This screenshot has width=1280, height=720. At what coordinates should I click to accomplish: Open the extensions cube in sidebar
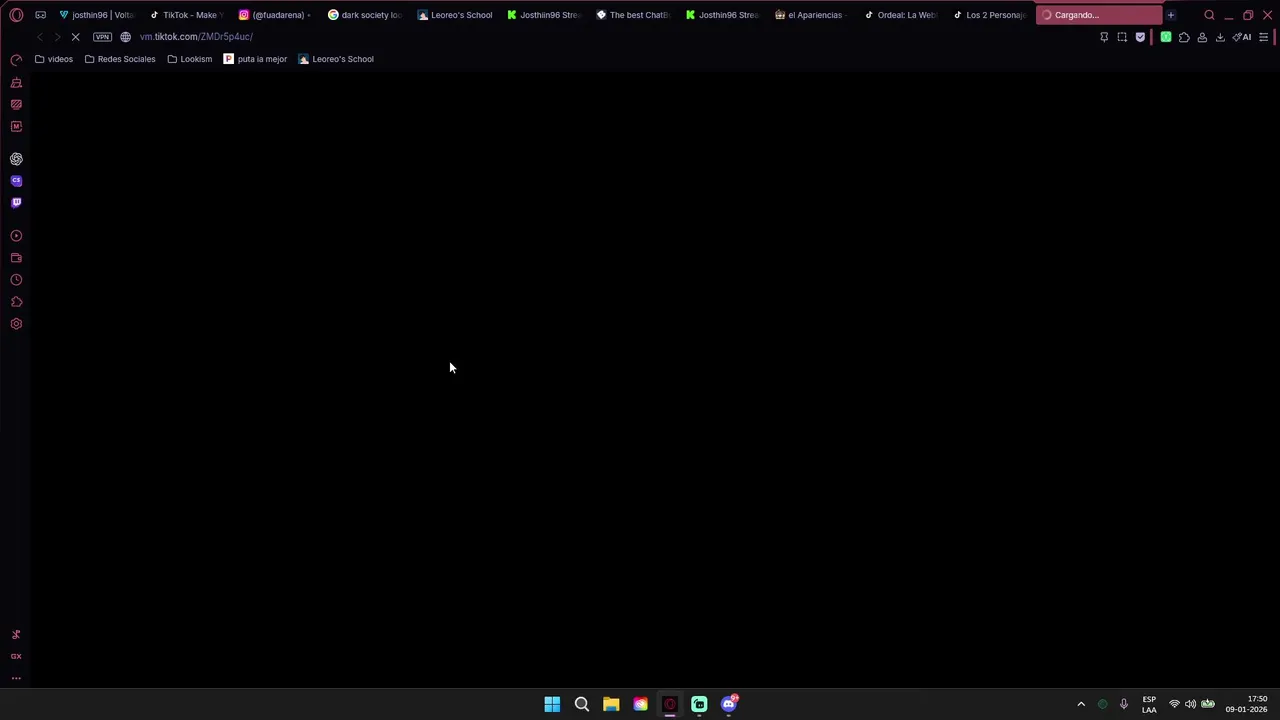pos(16,302)
